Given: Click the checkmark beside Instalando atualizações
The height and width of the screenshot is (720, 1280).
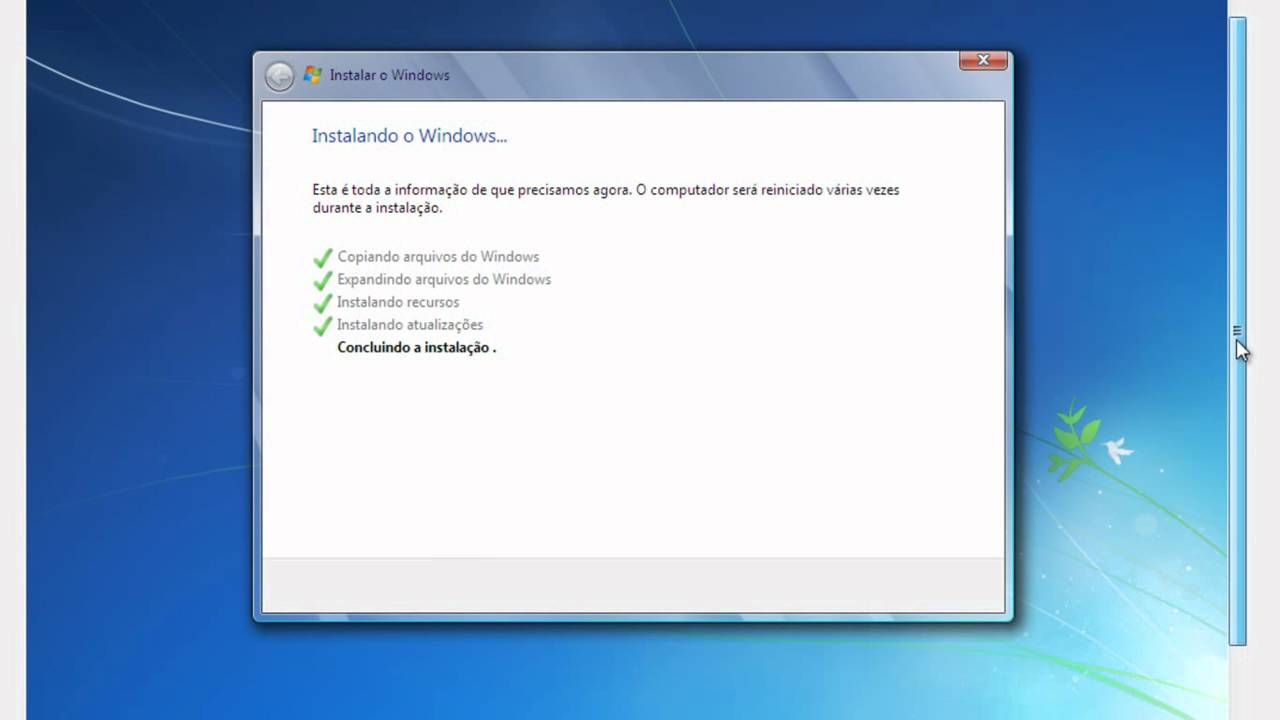Looking at the screenshot, I should click(x=322, y=326).
